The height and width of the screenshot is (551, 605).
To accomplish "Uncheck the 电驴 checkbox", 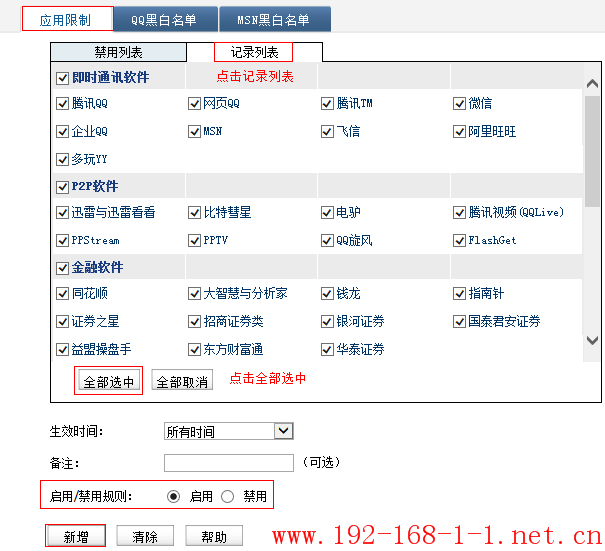I will point(327,212).
